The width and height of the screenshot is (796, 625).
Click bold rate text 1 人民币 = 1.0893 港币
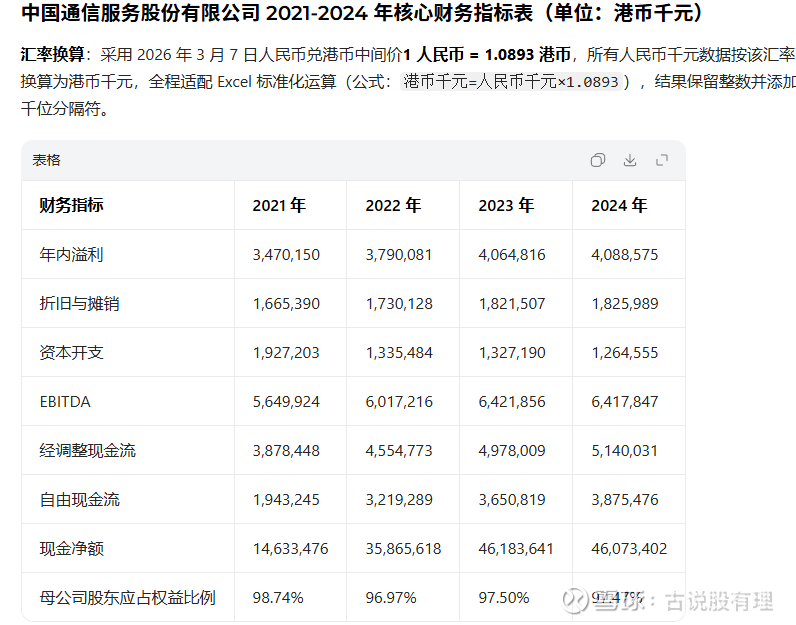click(x=487, y=54)
